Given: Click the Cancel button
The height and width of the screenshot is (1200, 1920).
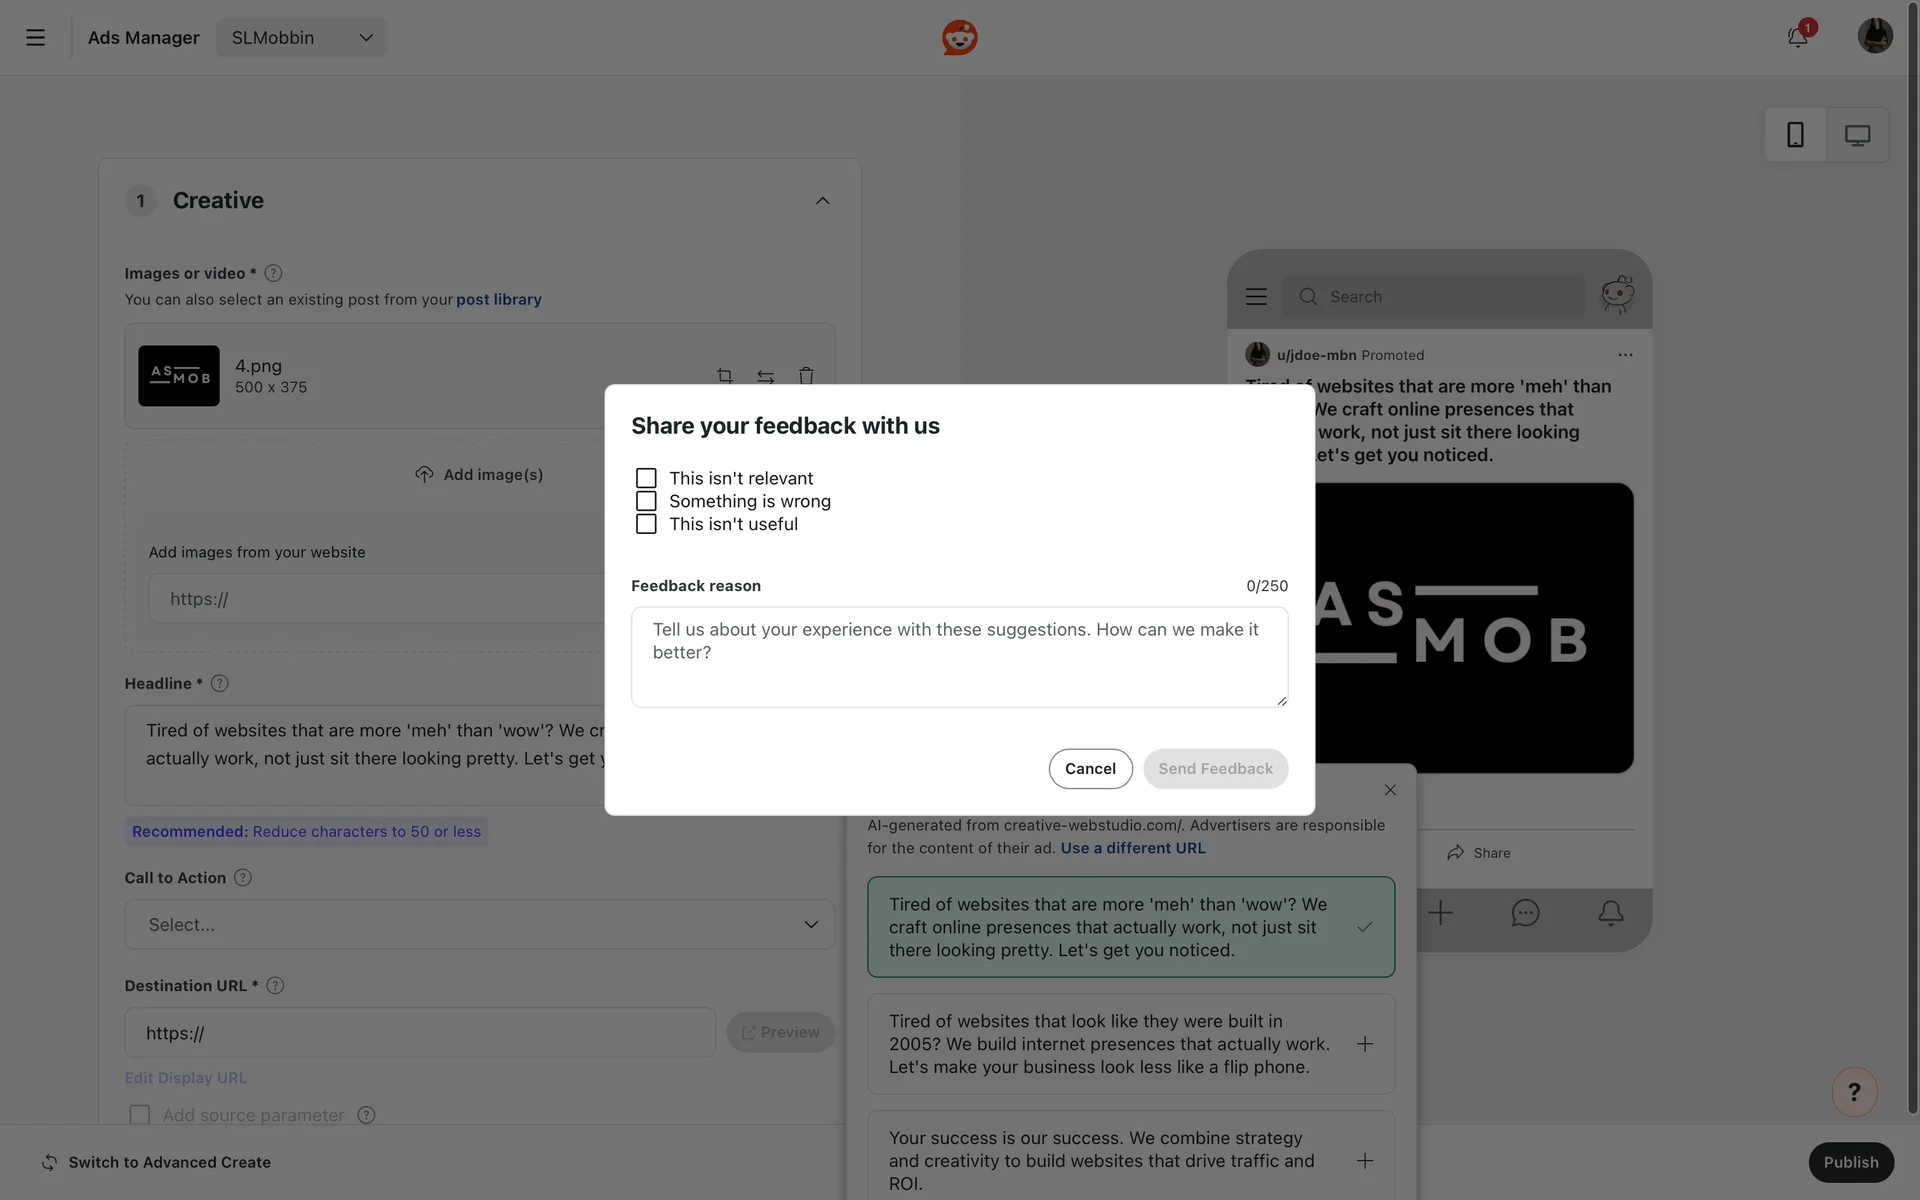Looking at the screenshot, I should click(1090, 768).
